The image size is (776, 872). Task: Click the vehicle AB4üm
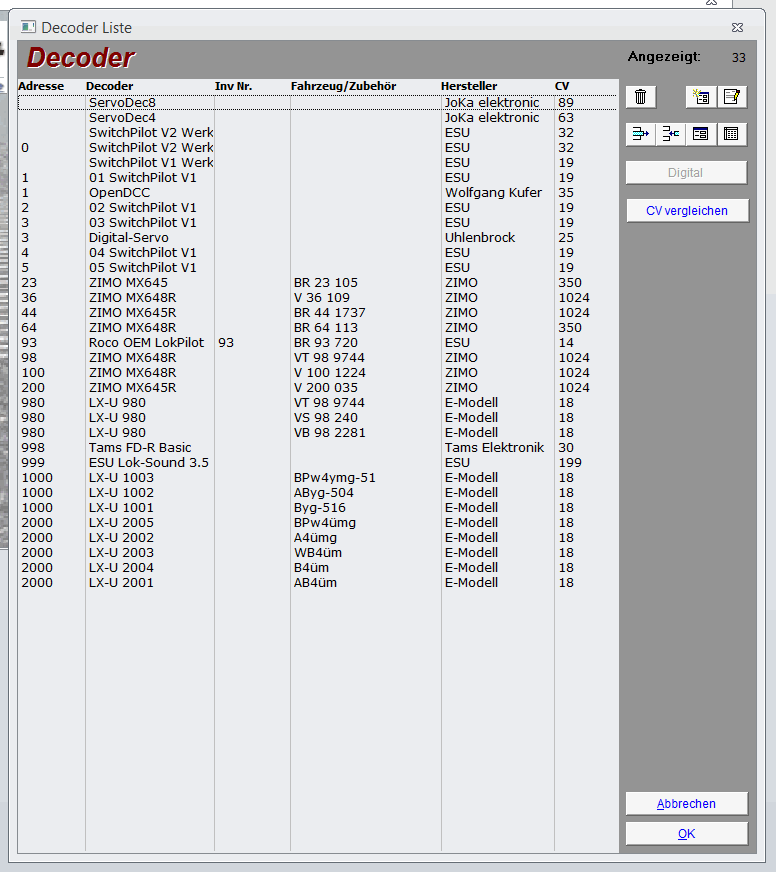click(x=315, y=583)
